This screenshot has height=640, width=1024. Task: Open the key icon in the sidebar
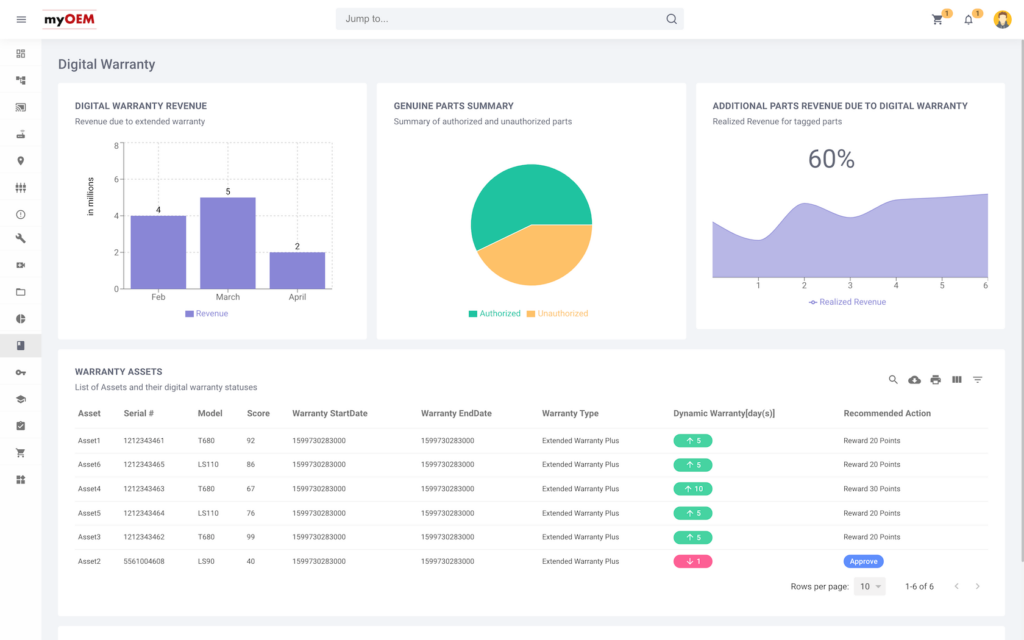tap(21, 372)
